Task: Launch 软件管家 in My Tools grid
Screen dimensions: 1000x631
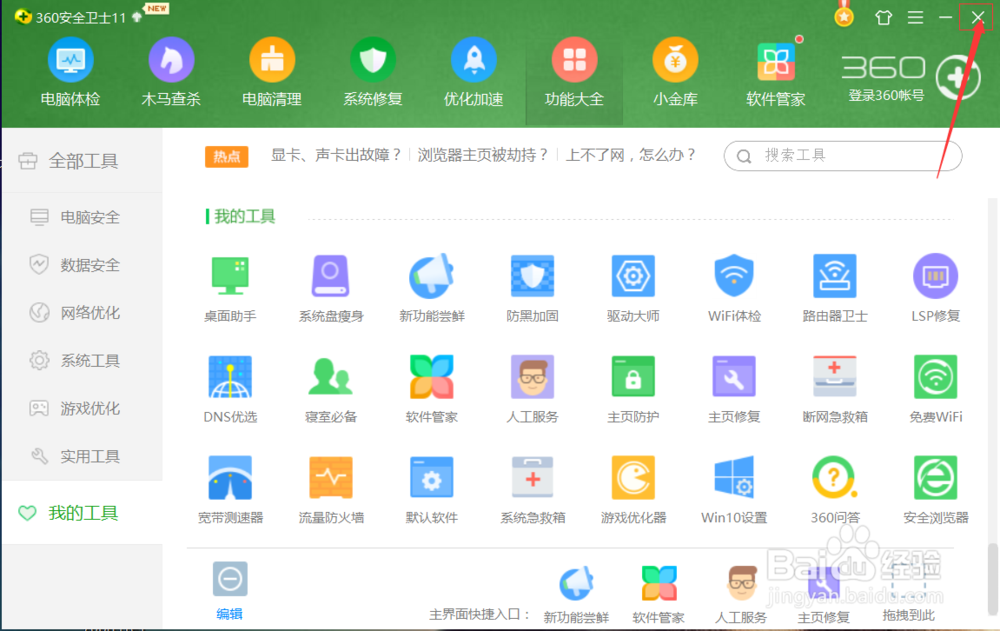Action: click(x=432, y=389)
